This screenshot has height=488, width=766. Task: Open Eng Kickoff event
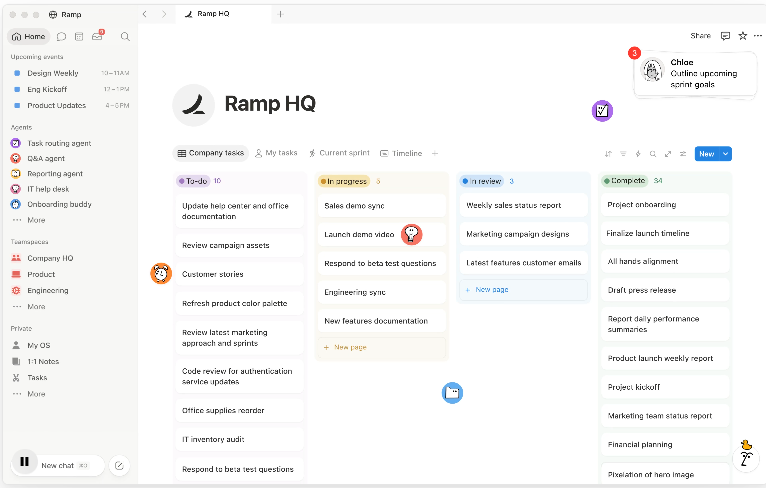(71, 89)
